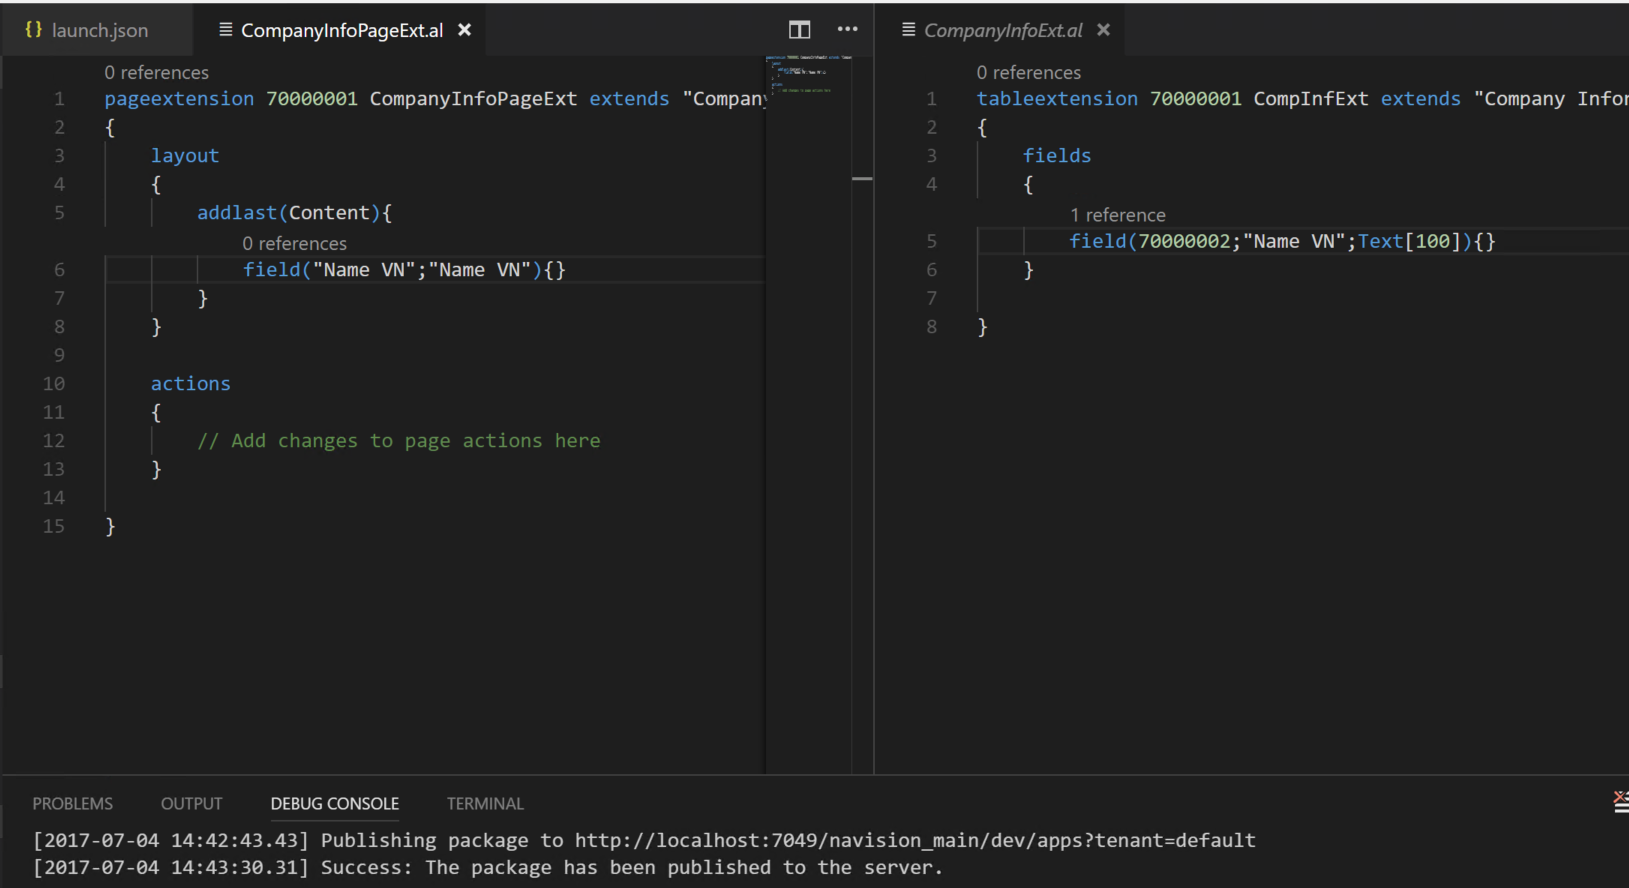Click the field("Name VN";"Name VN") line
Viewport: 1629px width, 888px height.
coord(404,270)
